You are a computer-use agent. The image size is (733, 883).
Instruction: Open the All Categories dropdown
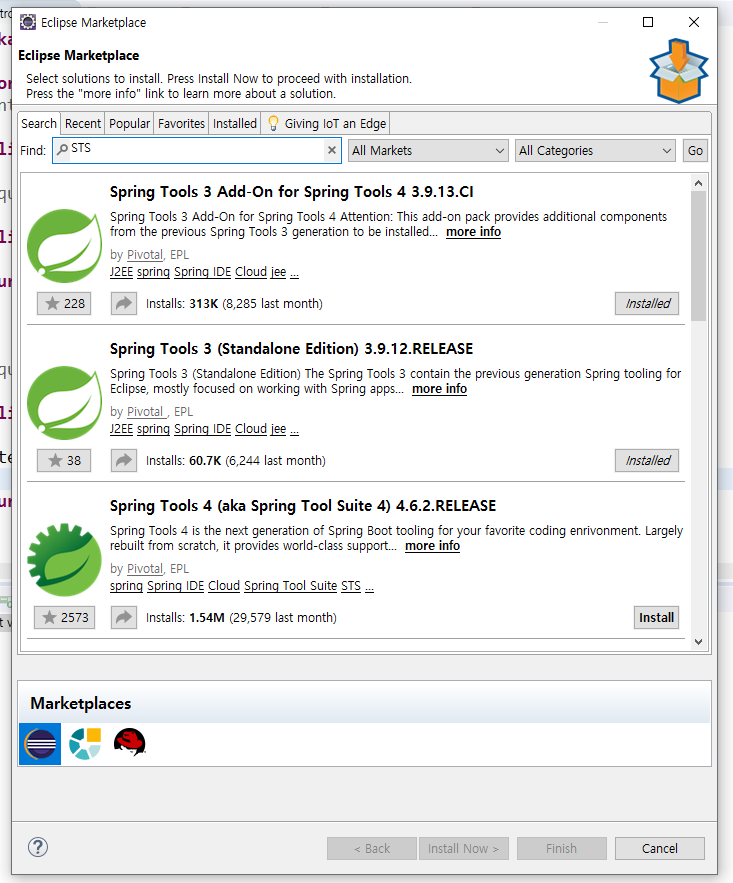[x=595, y=150]
